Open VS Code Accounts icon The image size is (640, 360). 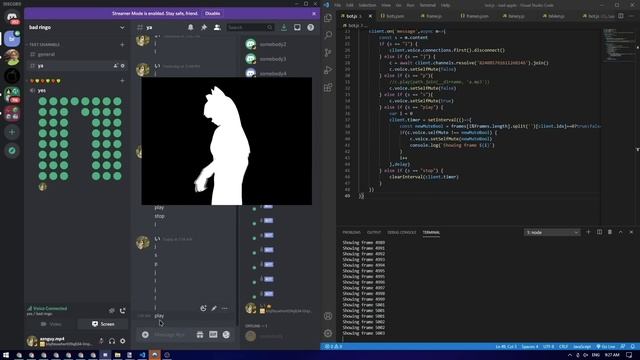328,316
